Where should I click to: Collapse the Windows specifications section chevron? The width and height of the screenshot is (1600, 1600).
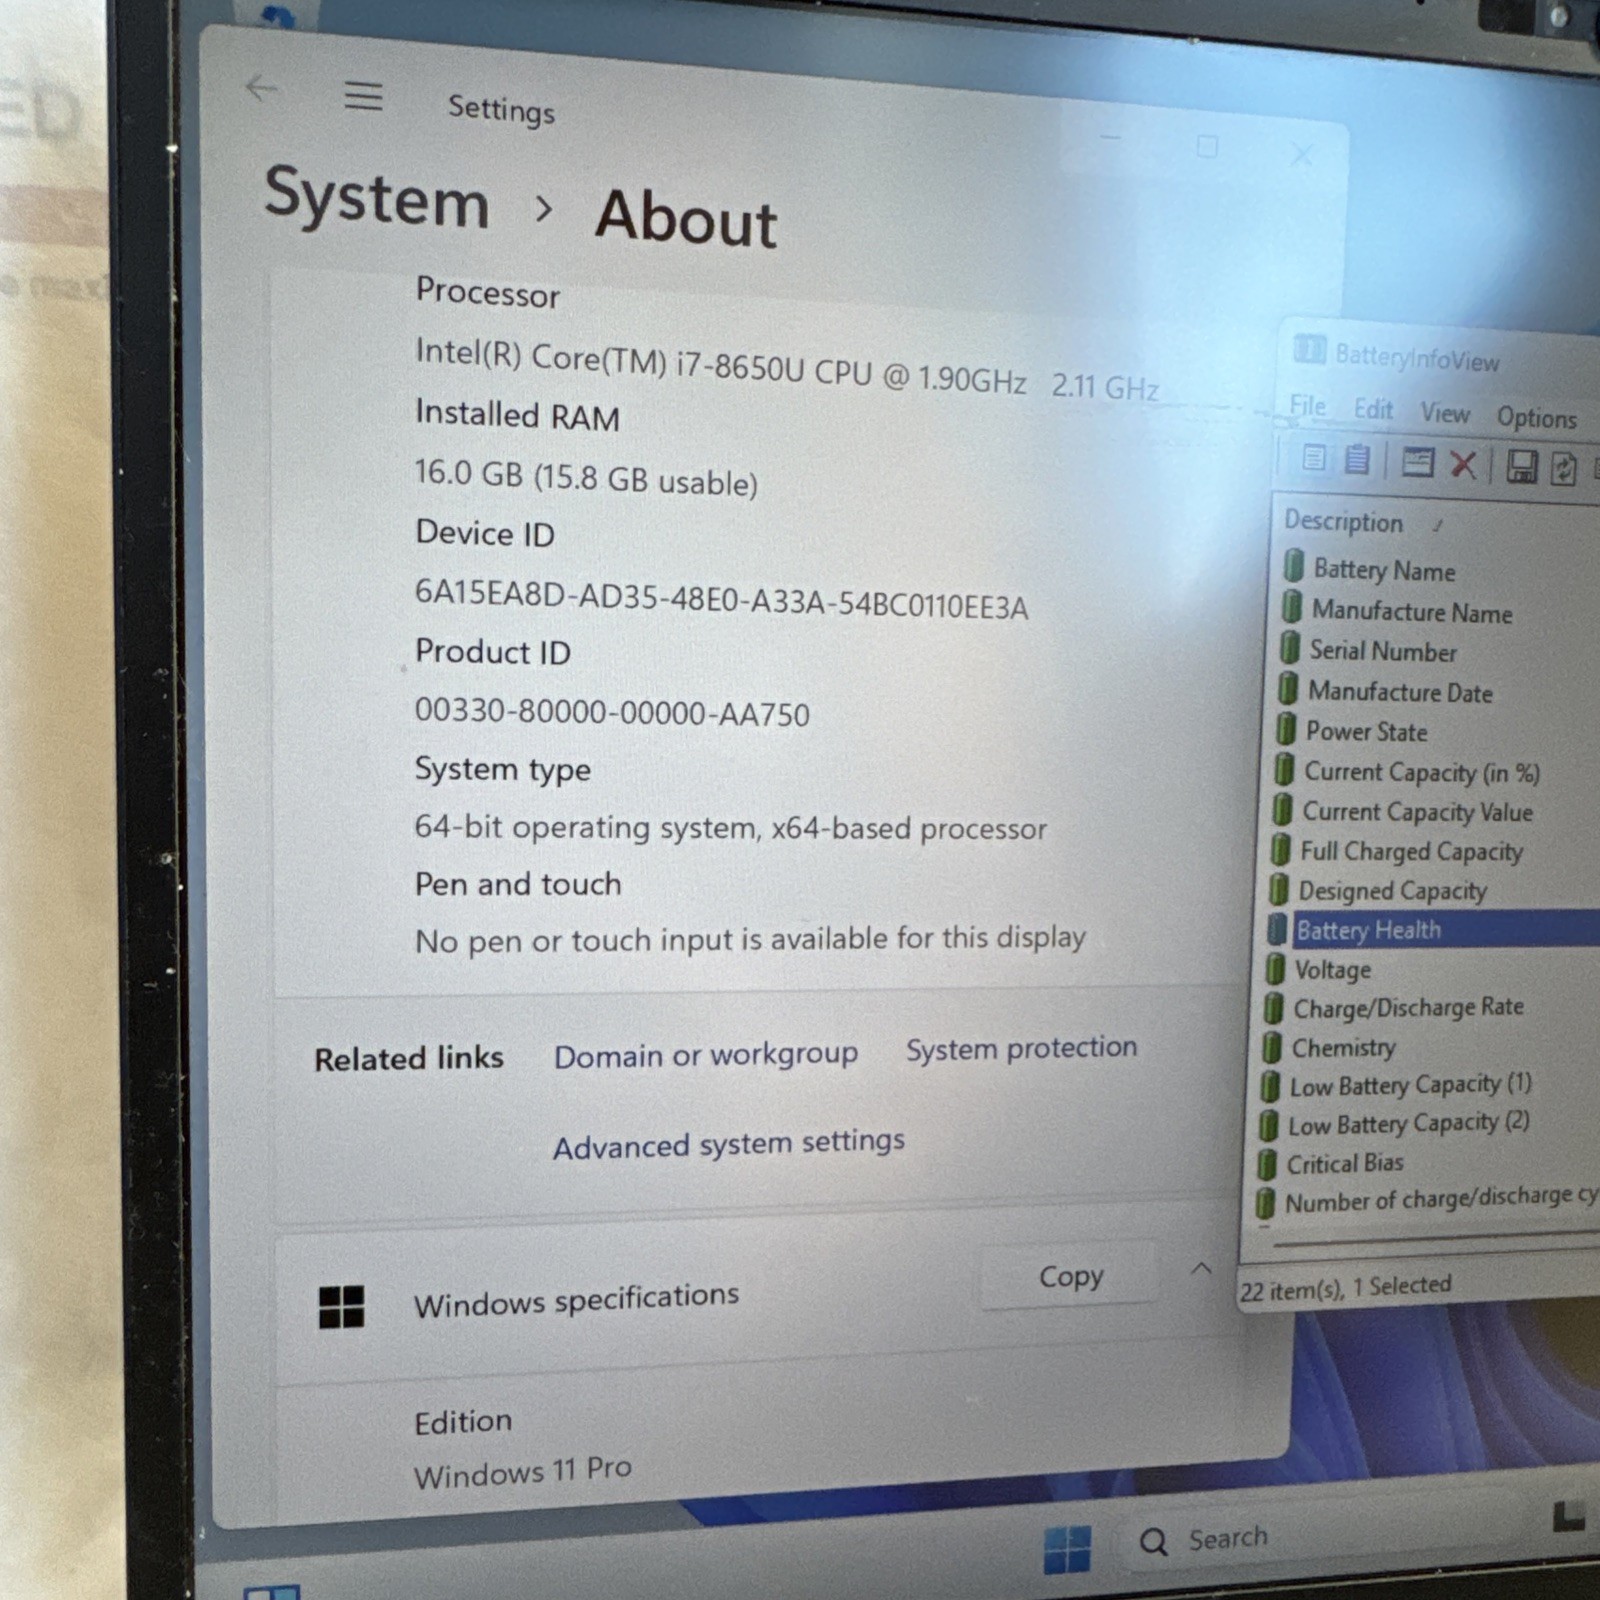[x=1201, y=1269]
